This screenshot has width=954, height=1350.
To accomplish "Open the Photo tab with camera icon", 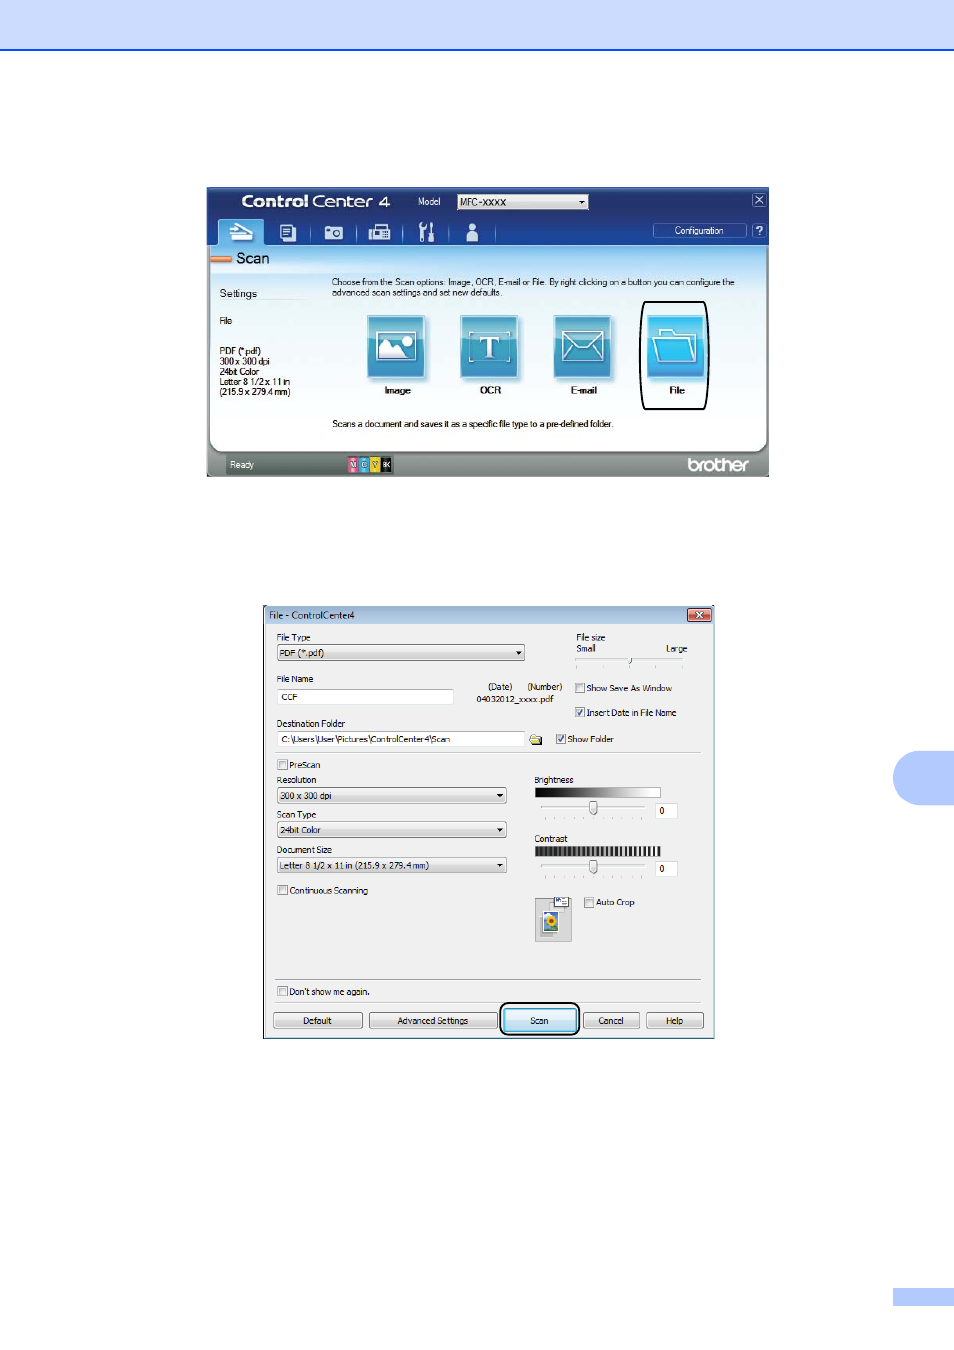I will click(x=334, y=233).
